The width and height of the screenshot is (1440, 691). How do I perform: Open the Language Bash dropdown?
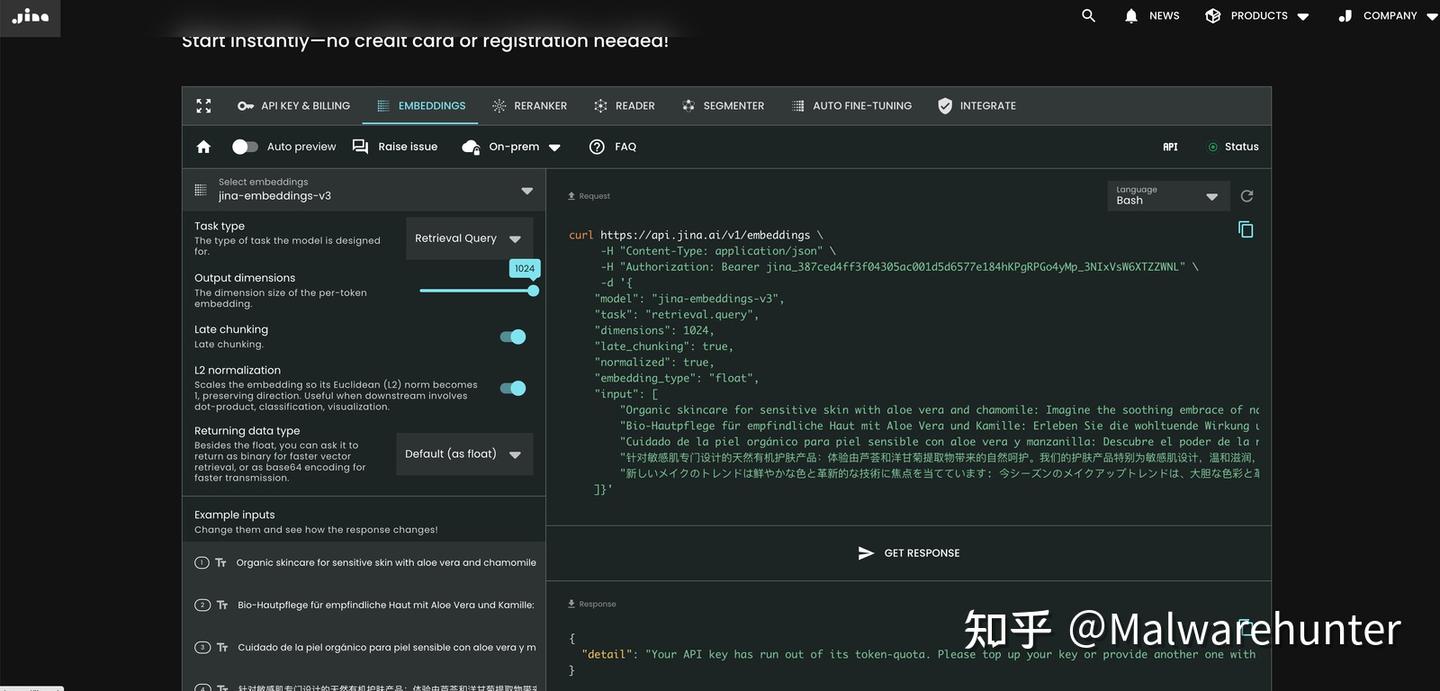pos(1168,196)
